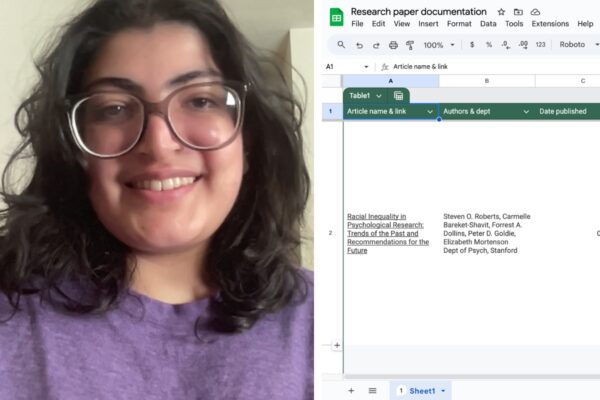Move document using the folder icon
600x400 pixels.
coord(518,12)
